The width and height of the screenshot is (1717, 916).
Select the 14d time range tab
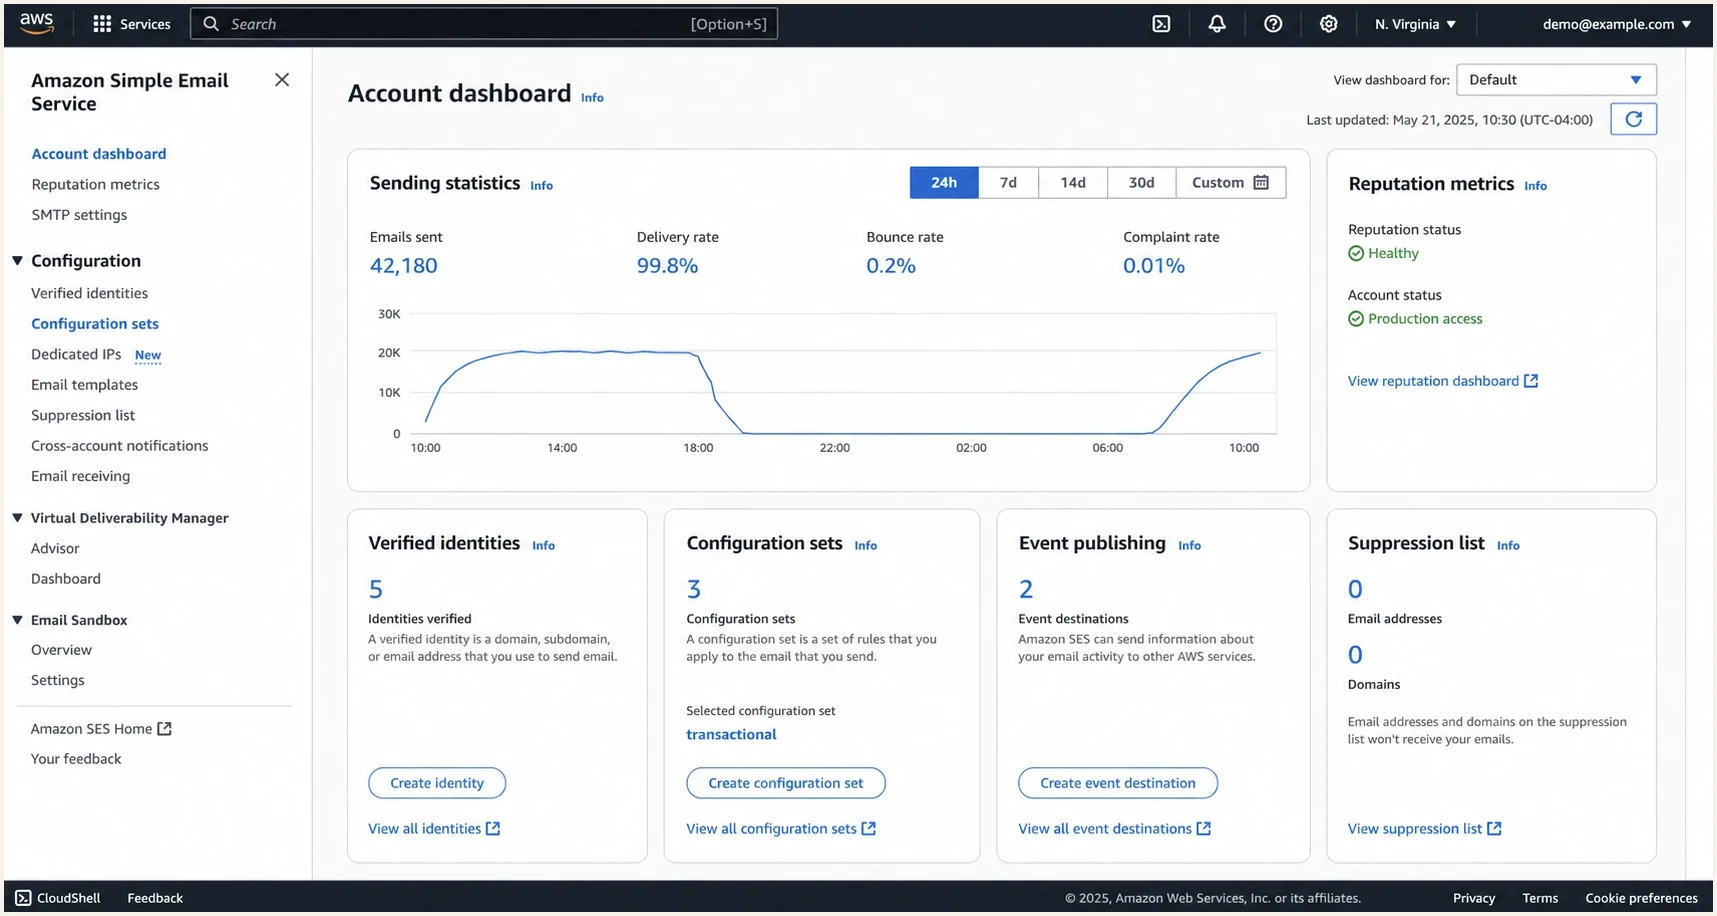[x=1073, y=183]
